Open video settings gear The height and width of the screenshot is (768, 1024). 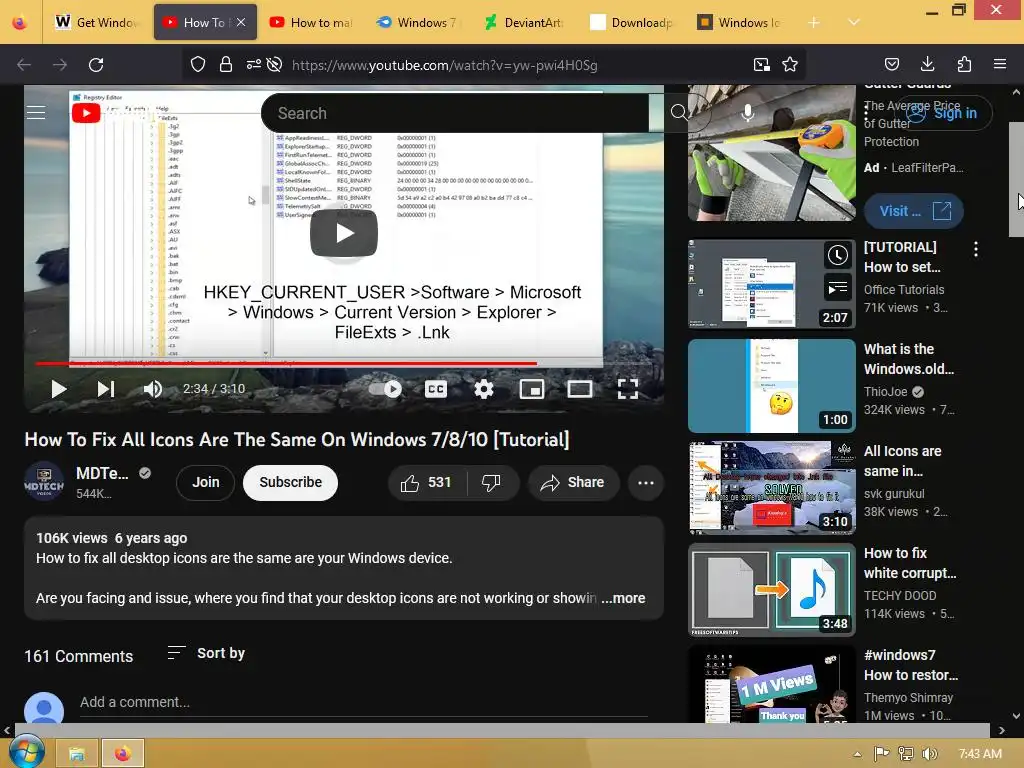[484, 389]
